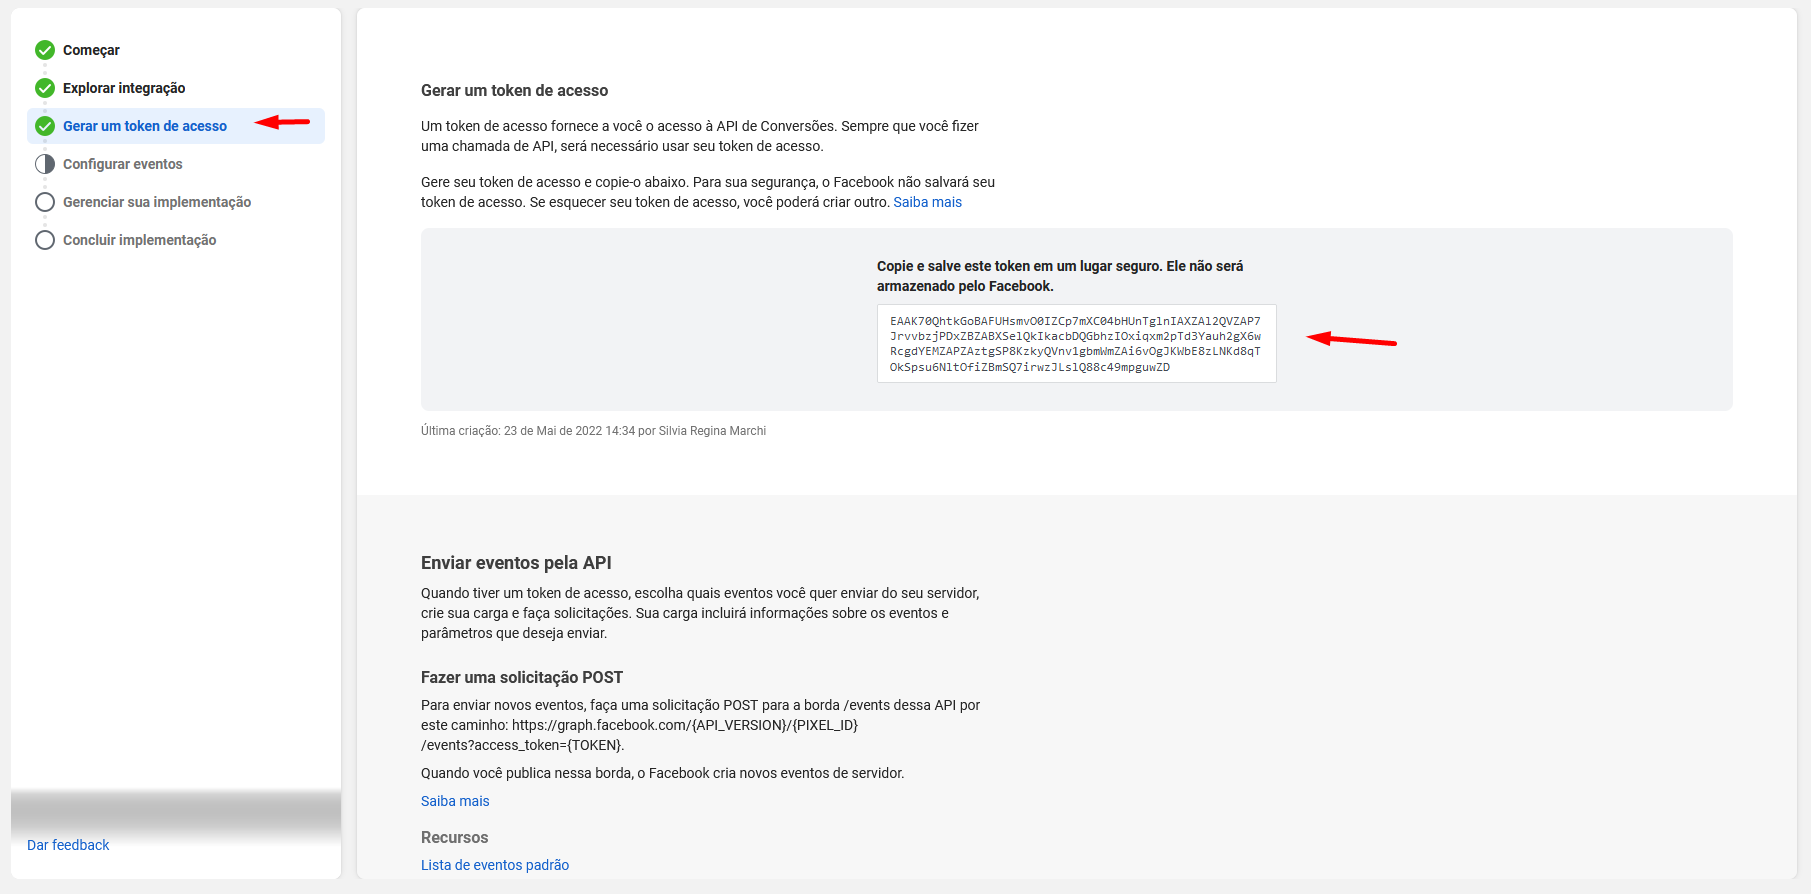Click the Recursos heading
1811x894 pixels.
[x=454, y=837]
